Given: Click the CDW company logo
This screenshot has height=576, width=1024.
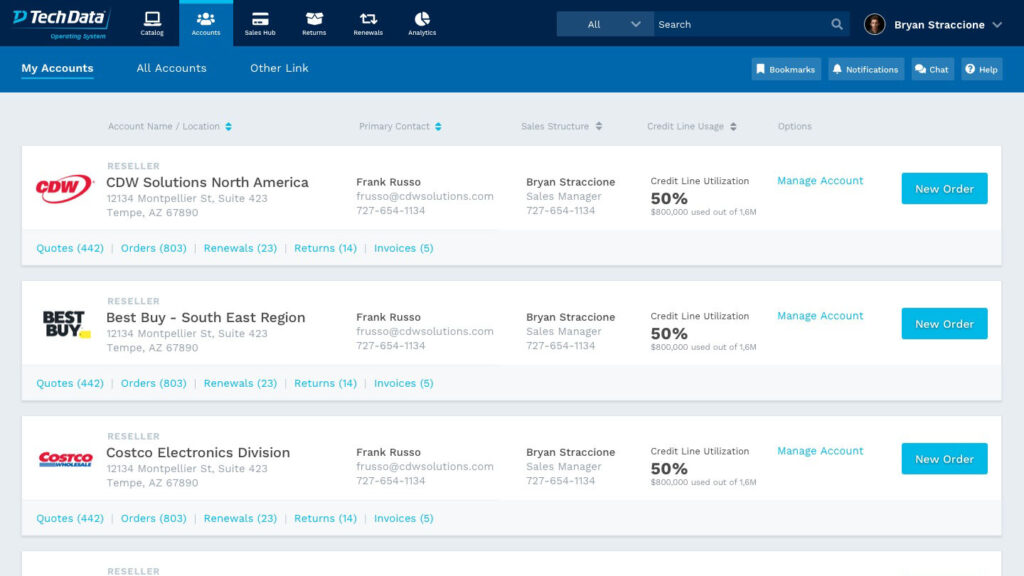Looking at the screenshot, I should point(65,188).
